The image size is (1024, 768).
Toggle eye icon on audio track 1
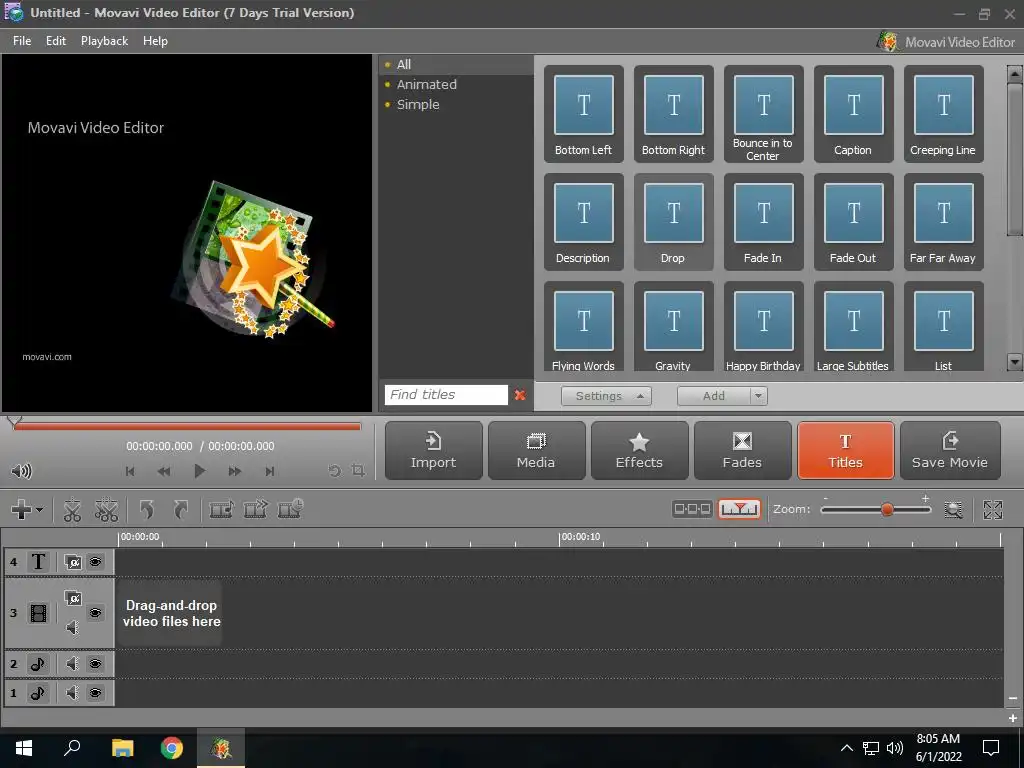[95, 693]
